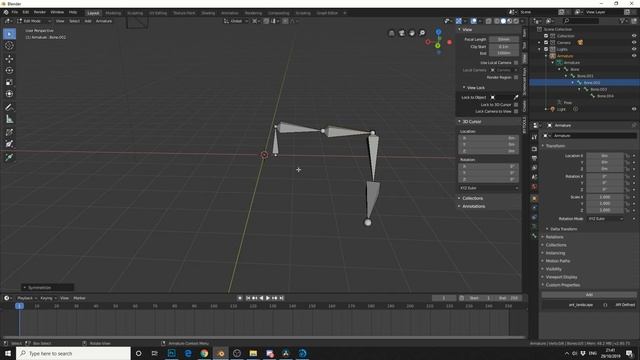Screen dimensions: 640x360
Task: Enable Lock to 3D Cursor checkbox
Action: 516,104
